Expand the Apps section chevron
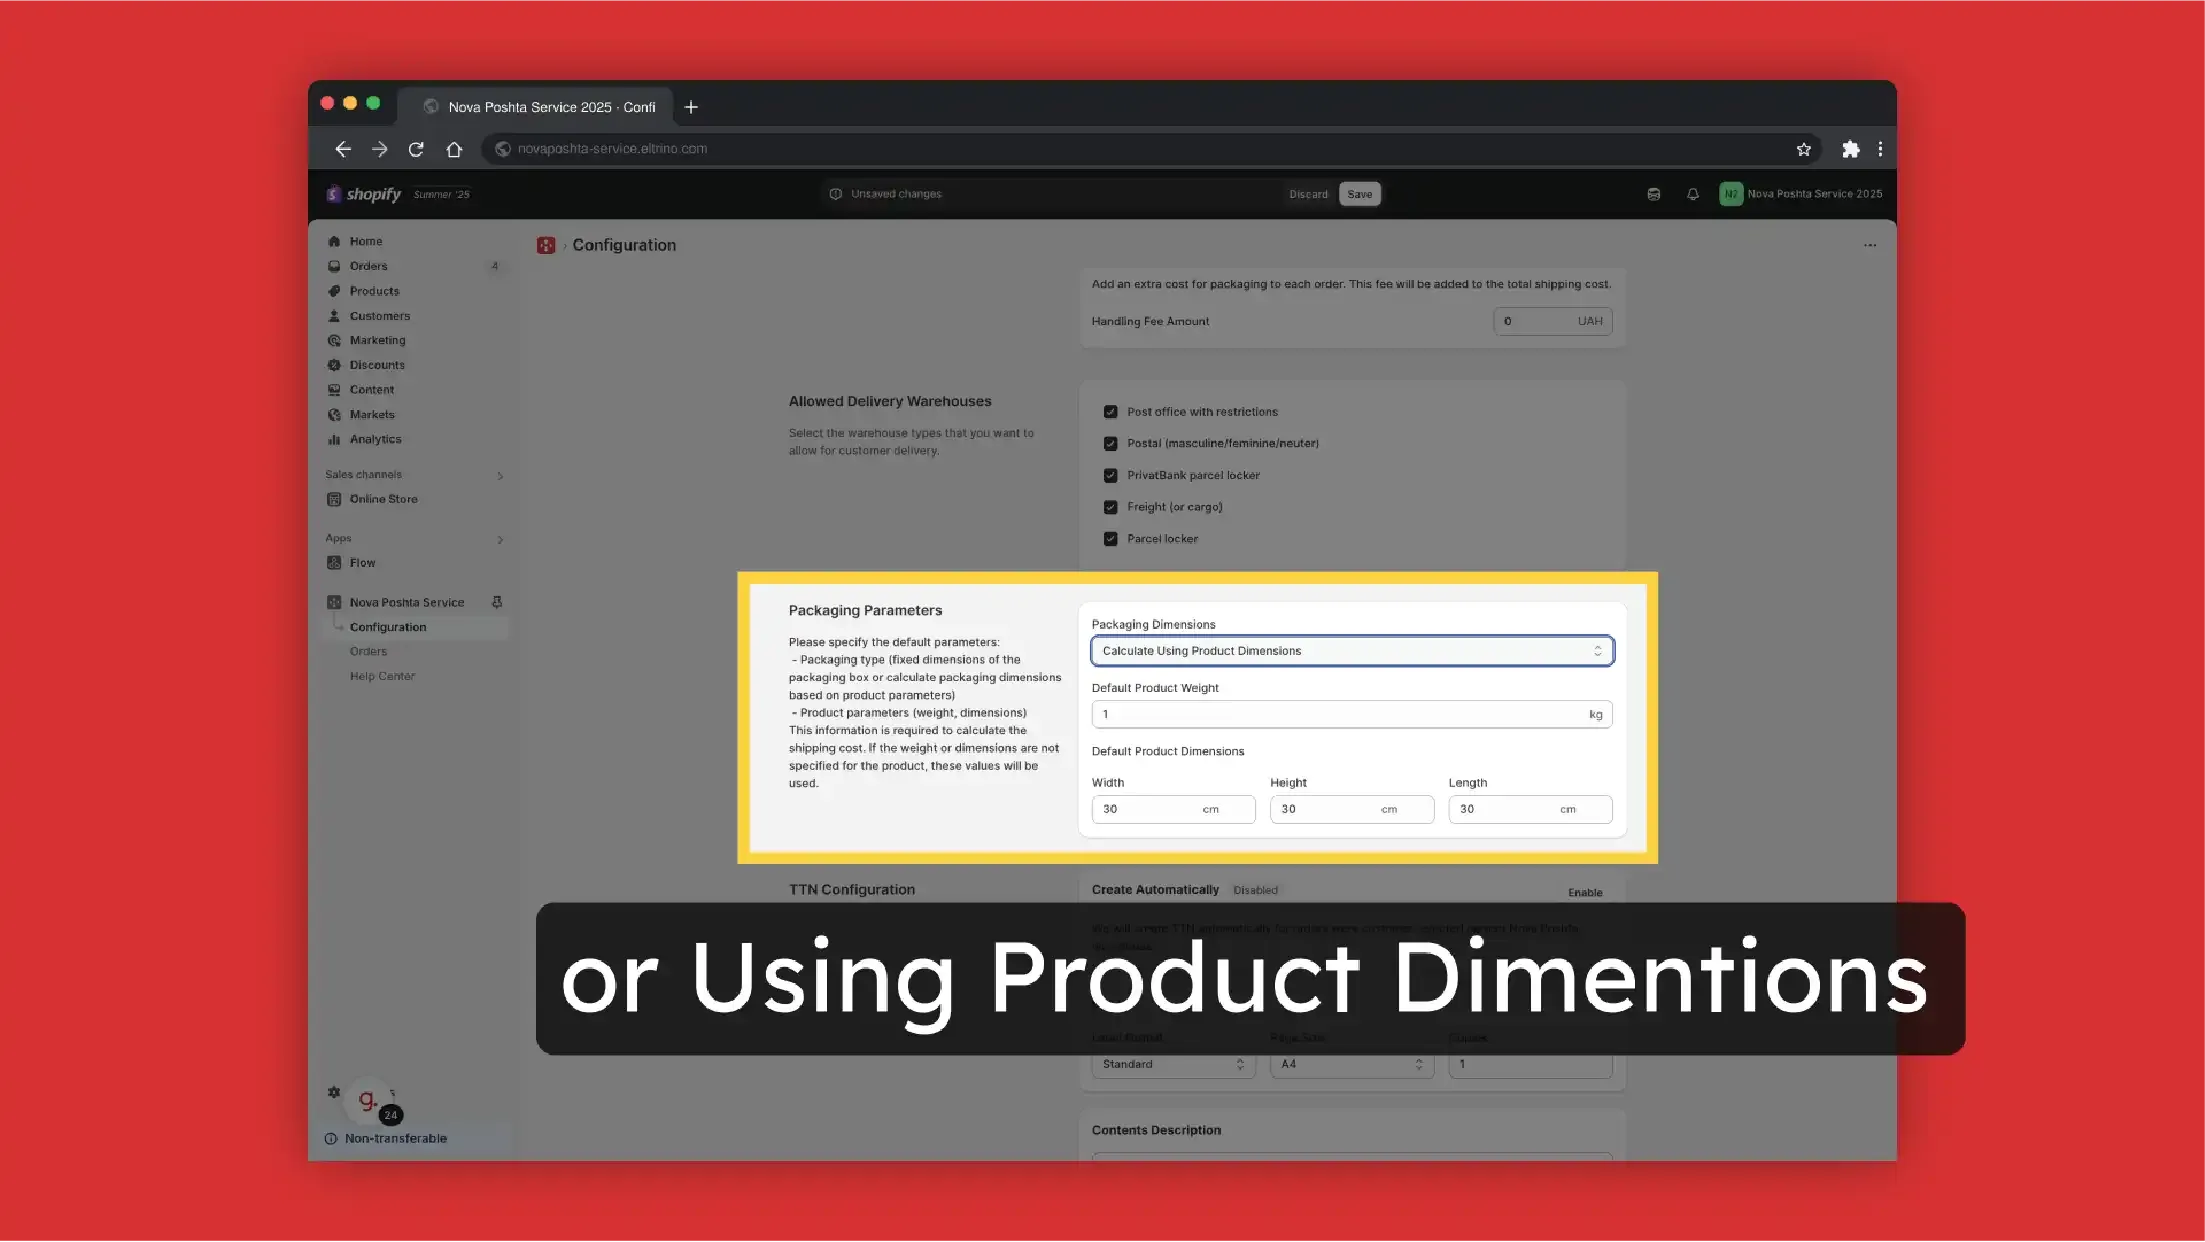2205x1242 pixels. 500,539
